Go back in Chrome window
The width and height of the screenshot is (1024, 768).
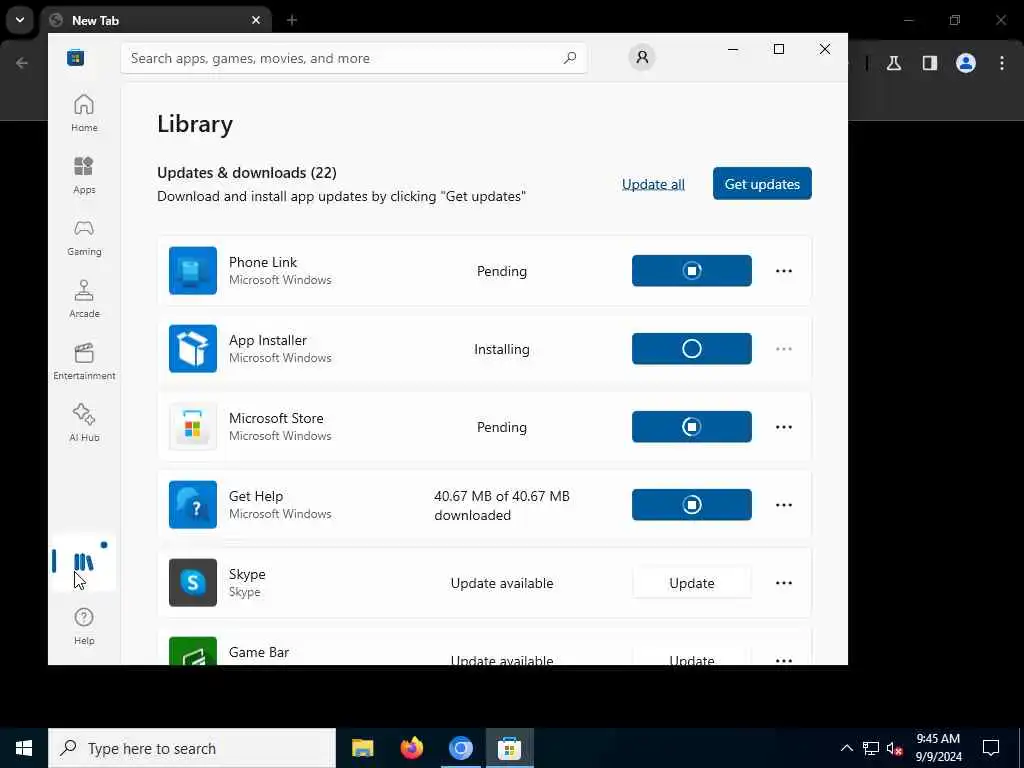point(22,63)
